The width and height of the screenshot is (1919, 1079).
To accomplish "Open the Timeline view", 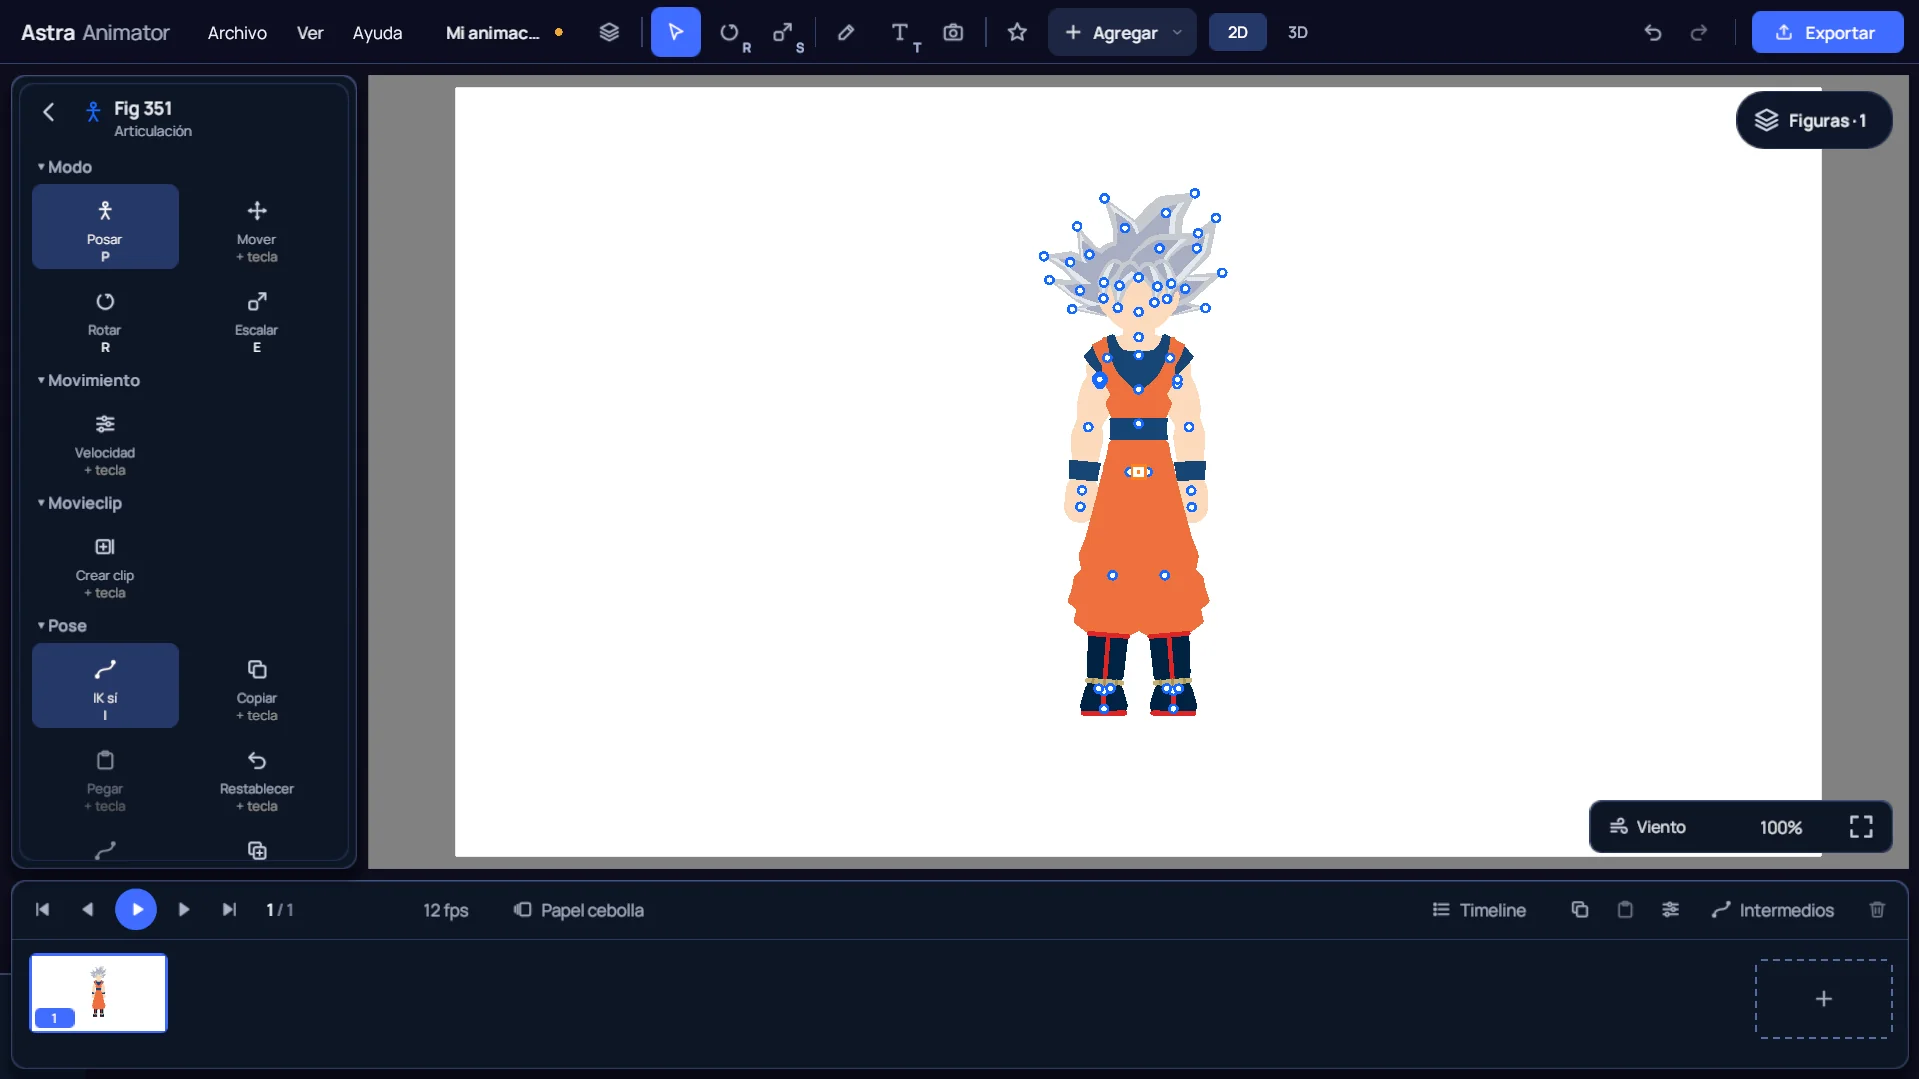I will coord(1479,910).
